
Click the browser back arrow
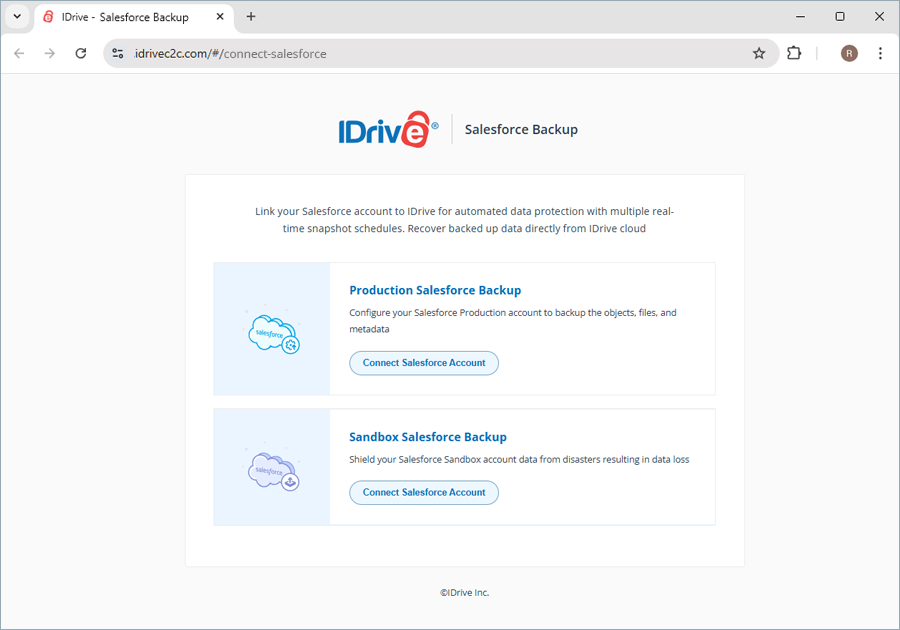click(18, 53)
